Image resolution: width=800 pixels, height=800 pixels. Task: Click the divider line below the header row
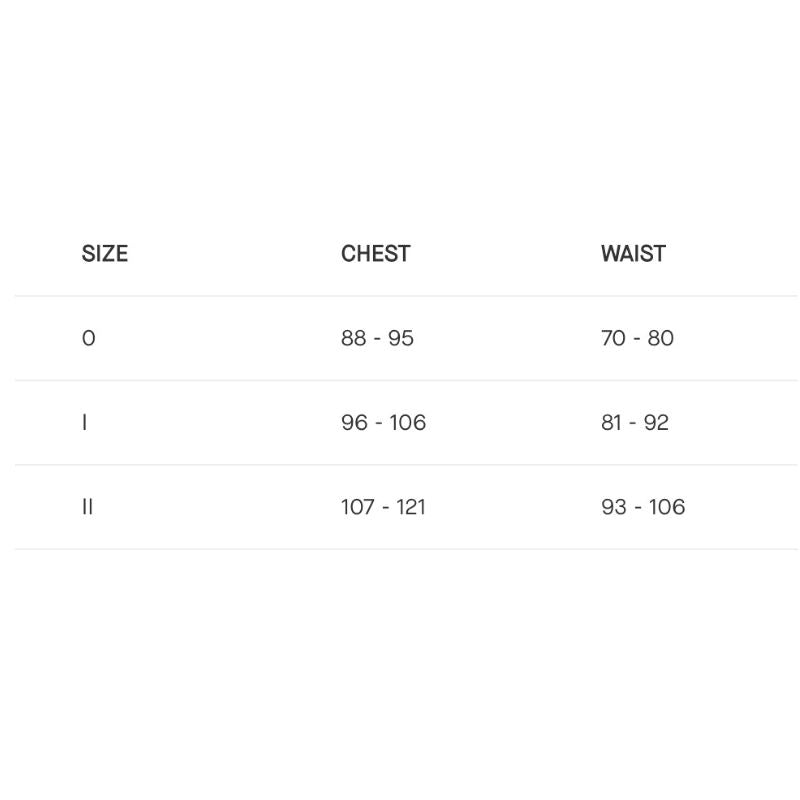[400, 296]
